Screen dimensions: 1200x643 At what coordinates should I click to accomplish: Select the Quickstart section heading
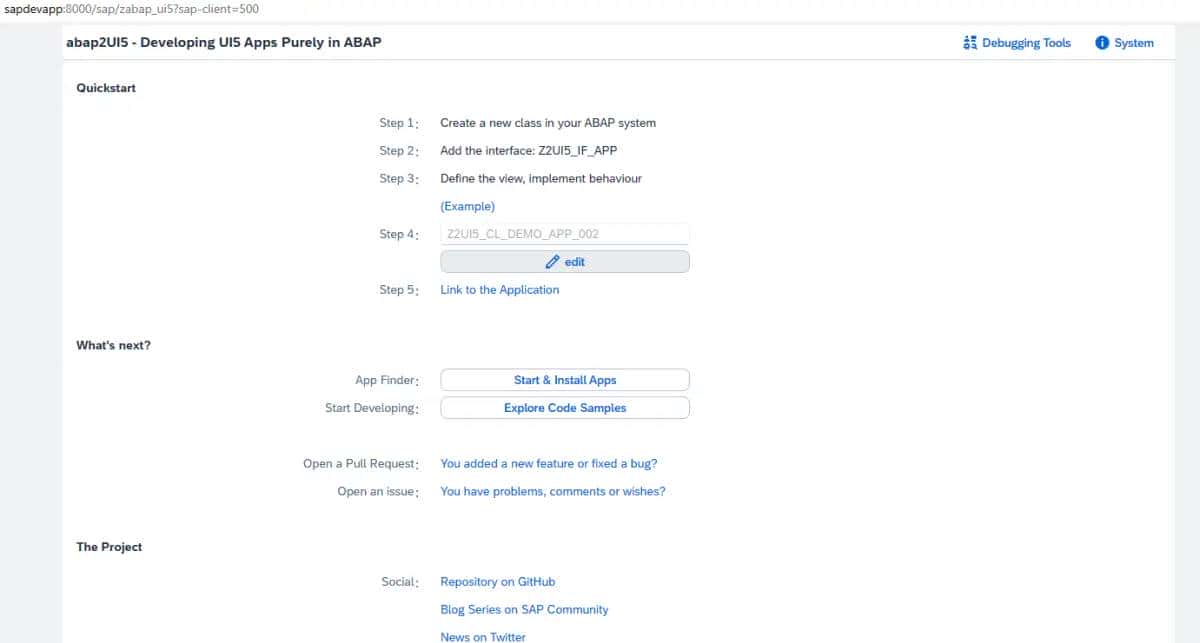tap(105, 88)
